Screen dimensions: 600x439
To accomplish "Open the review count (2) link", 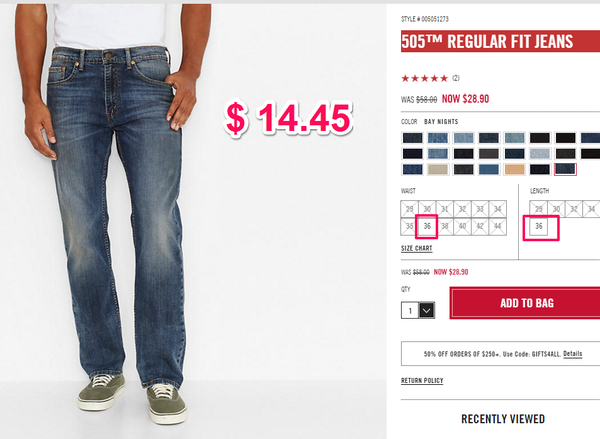I will [455, 78].
